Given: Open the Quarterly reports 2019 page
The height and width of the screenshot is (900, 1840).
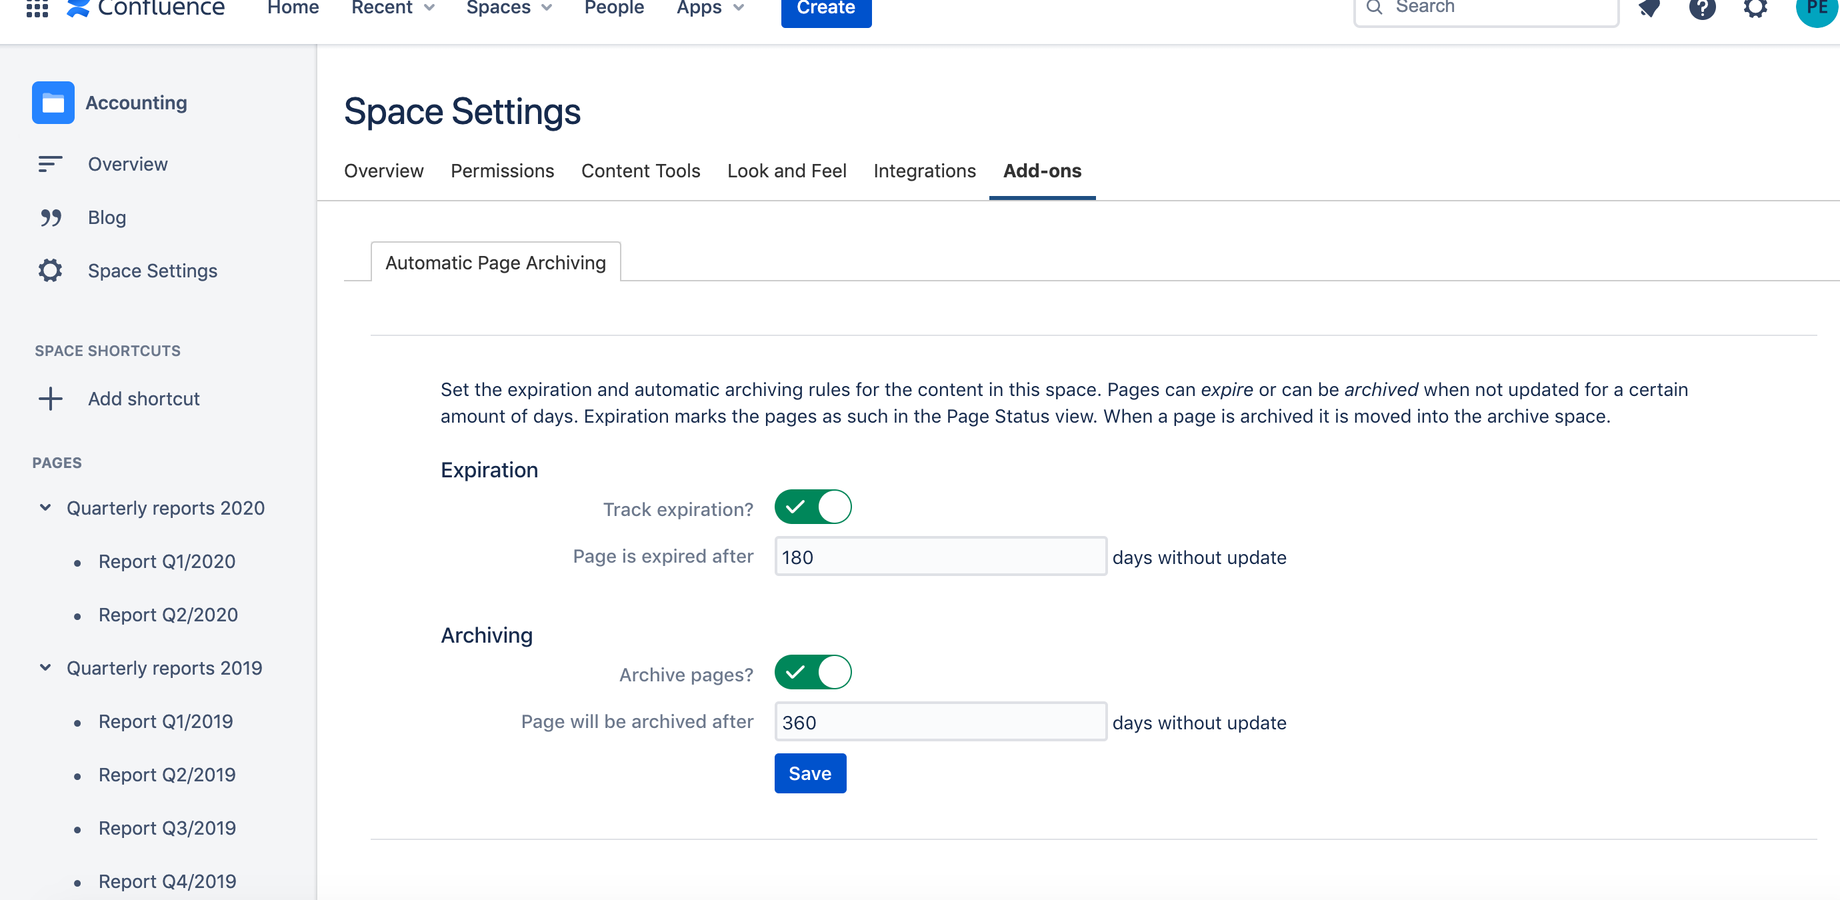Looking at the screenshot, I should click(165, 668).
